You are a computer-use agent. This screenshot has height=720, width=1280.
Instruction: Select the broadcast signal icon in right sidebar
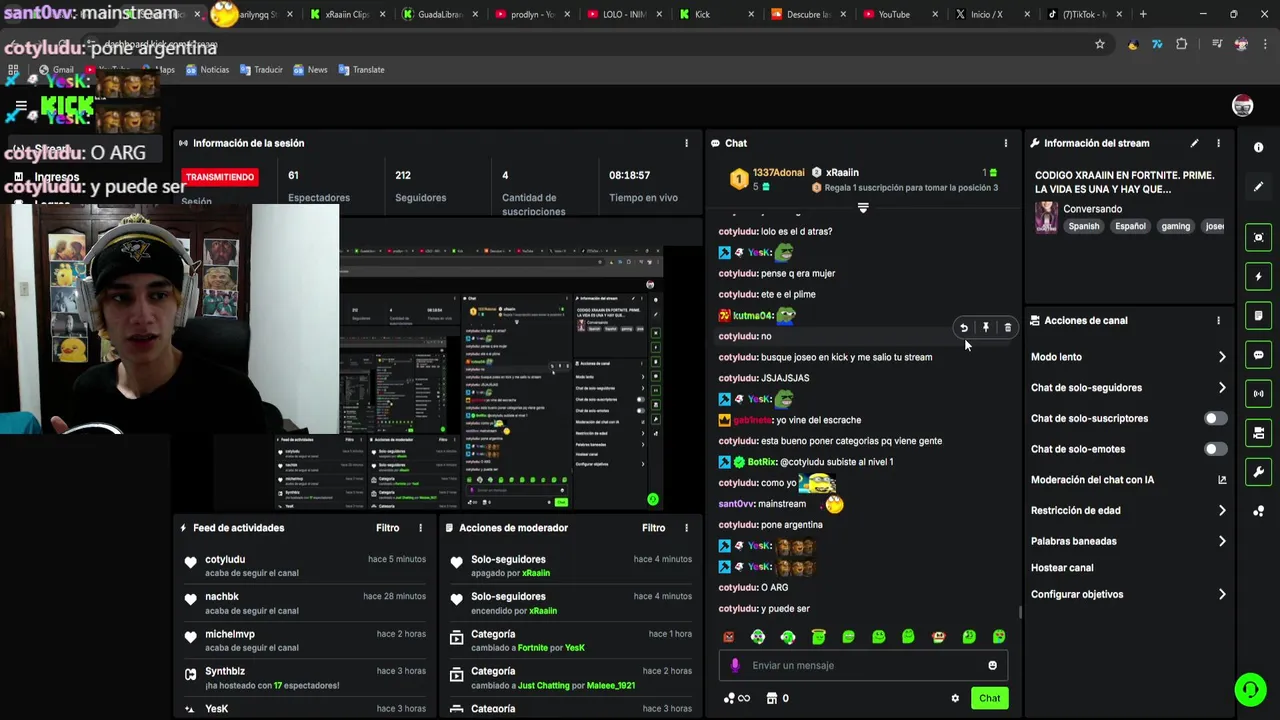1258,394
